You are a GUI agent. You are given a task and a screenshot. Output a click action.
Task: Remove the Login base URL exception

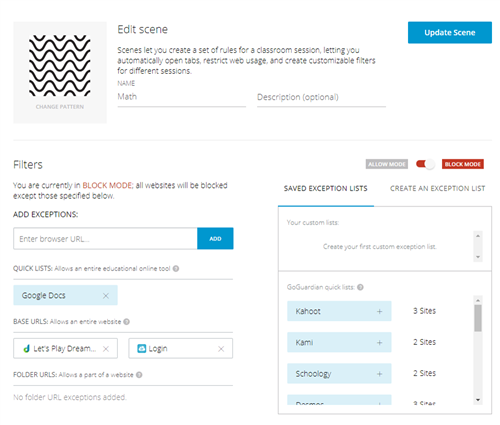221,349
